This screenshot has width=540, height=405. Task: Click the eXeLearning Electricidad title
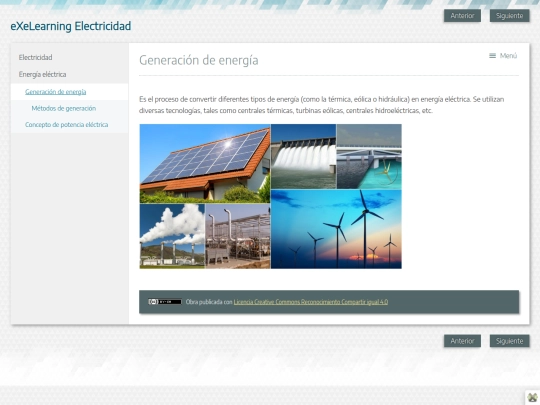pos(71,26)
